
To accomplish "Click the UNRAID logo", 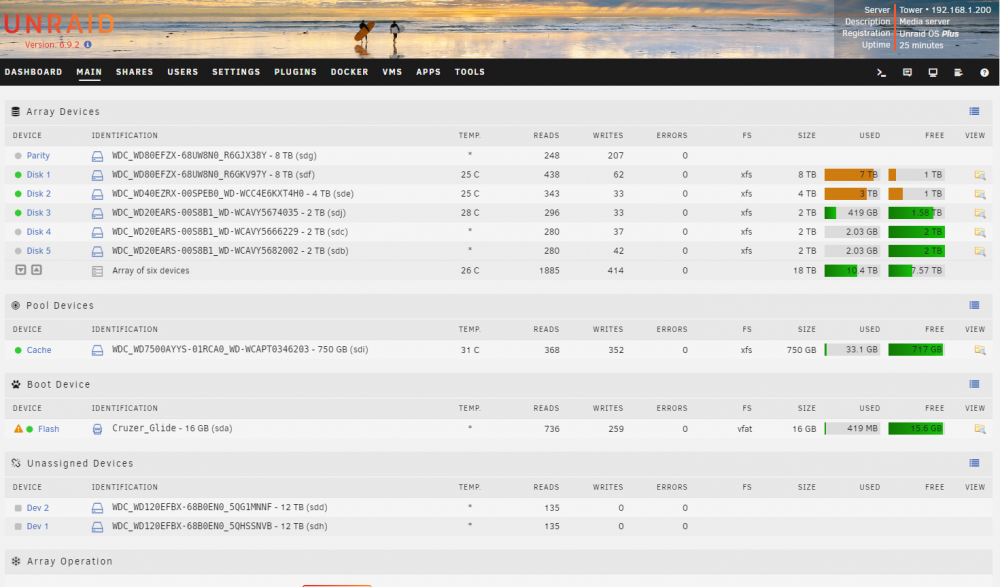I will 59,24.
